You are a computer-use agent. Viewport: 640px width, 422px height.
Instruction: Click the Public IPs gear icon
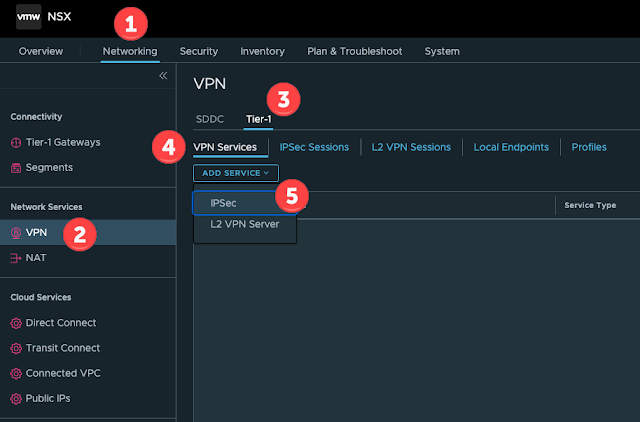pos(16,399)
